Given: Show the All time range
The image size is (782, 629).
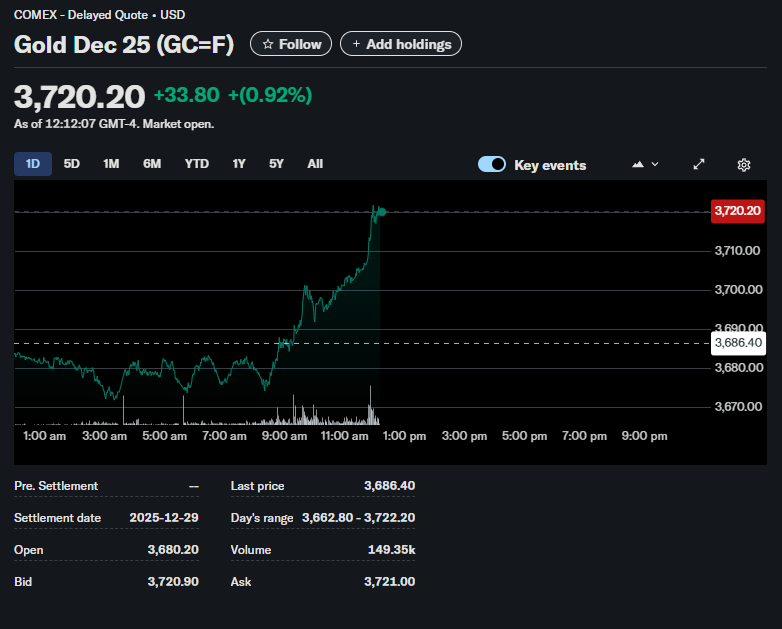Looking at the screenshot, I should click(x=315, y=164).
